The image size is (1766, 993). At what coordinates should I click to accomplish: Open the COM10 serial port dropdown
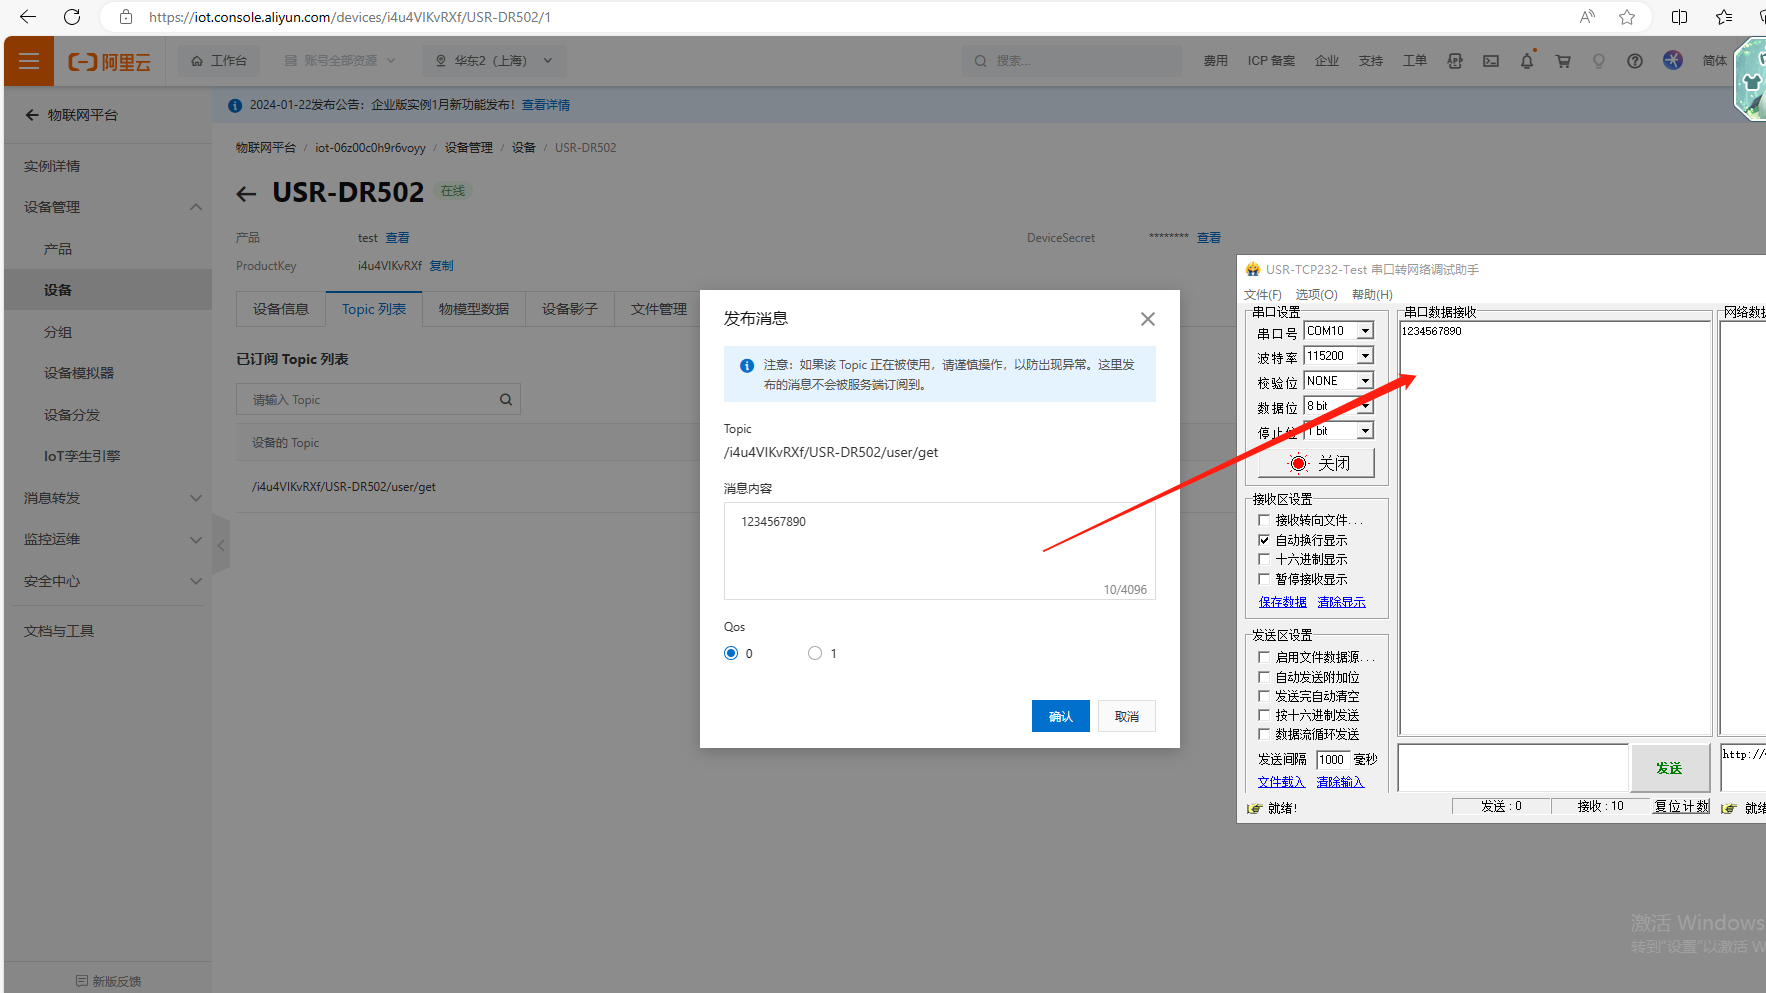click(x=1365, y=331)
